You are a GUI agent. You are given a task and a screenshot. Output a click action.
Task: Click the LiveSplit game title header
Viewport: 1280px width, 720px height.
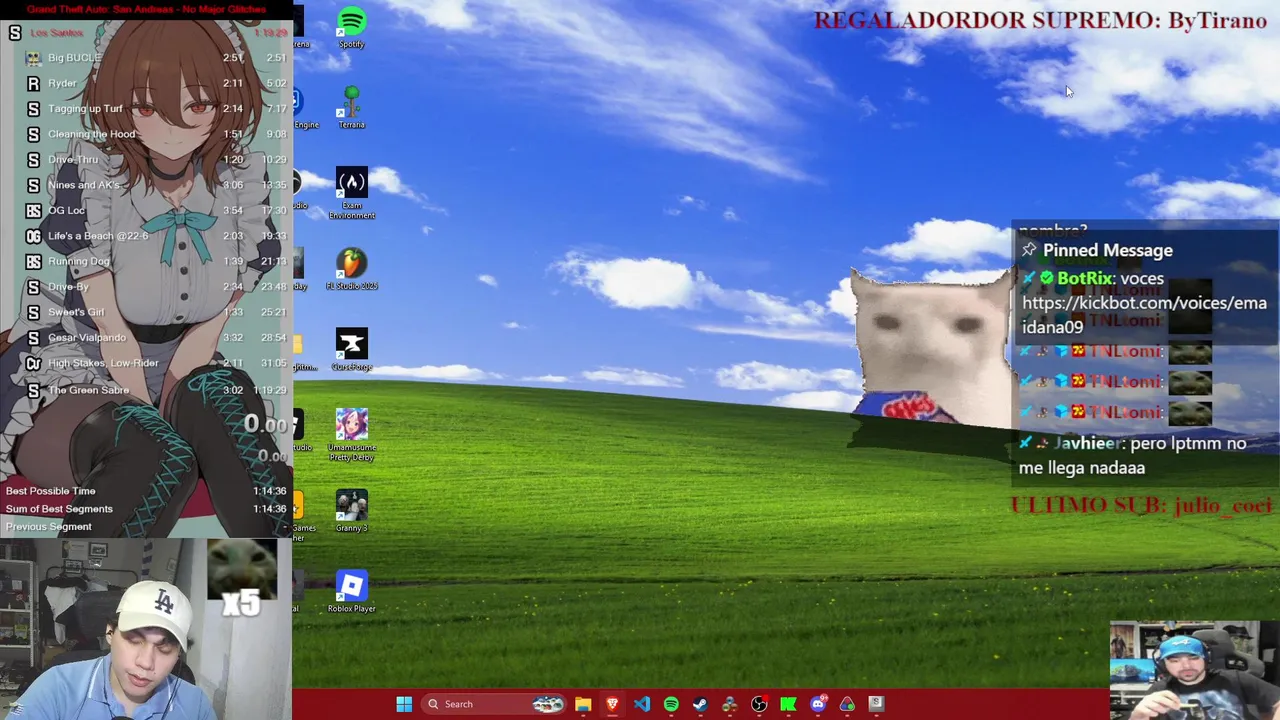[146, 10]
